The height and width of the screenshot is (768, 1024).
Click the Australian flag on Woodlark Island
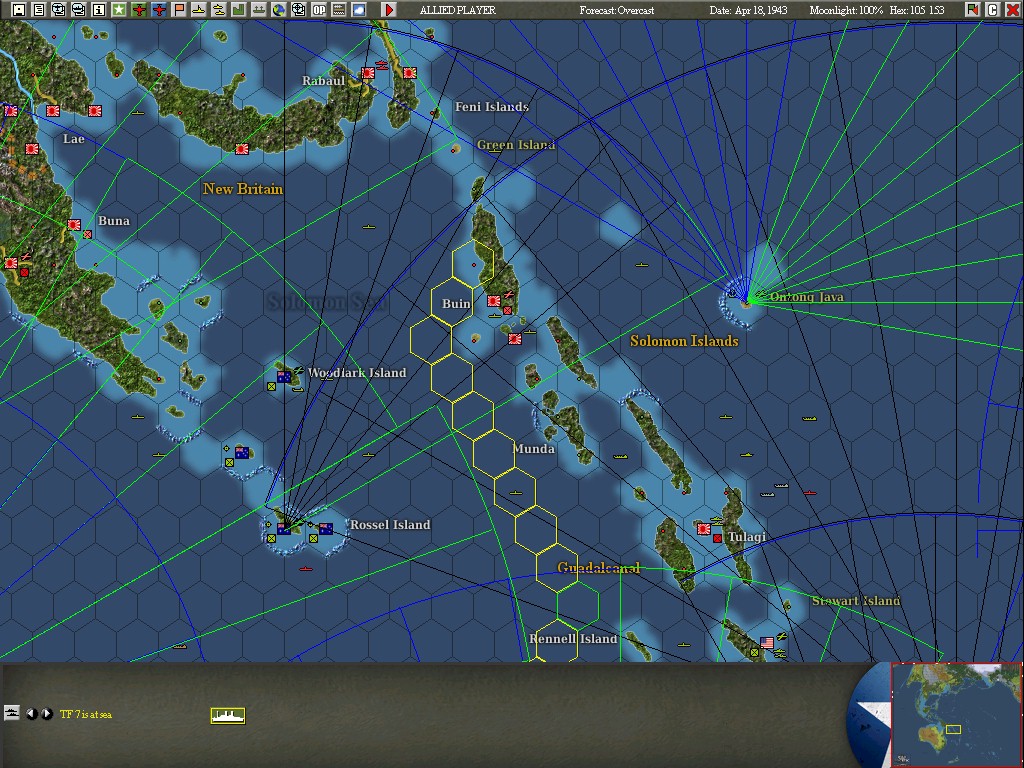(284, 377)
